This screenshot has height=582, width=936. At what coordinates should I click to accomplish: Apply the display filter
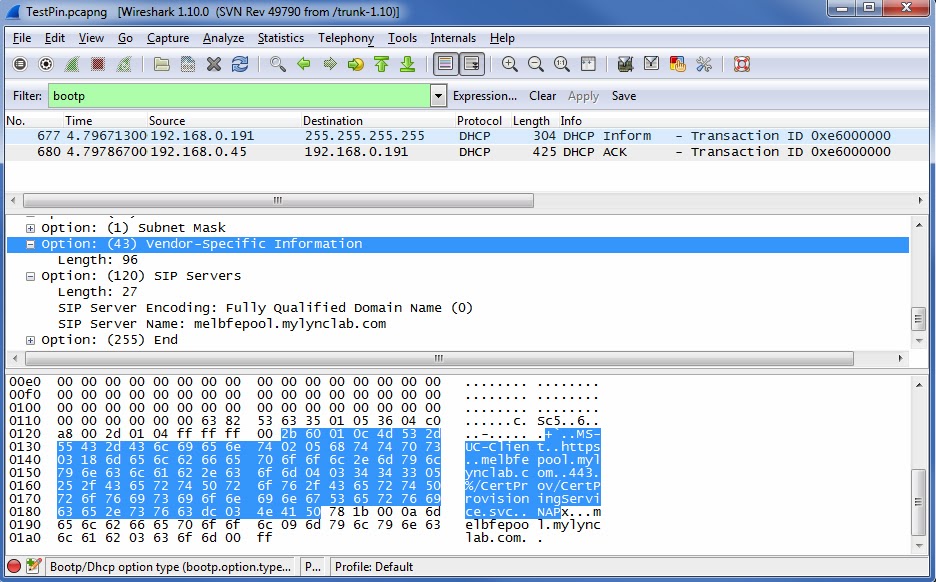583,96
